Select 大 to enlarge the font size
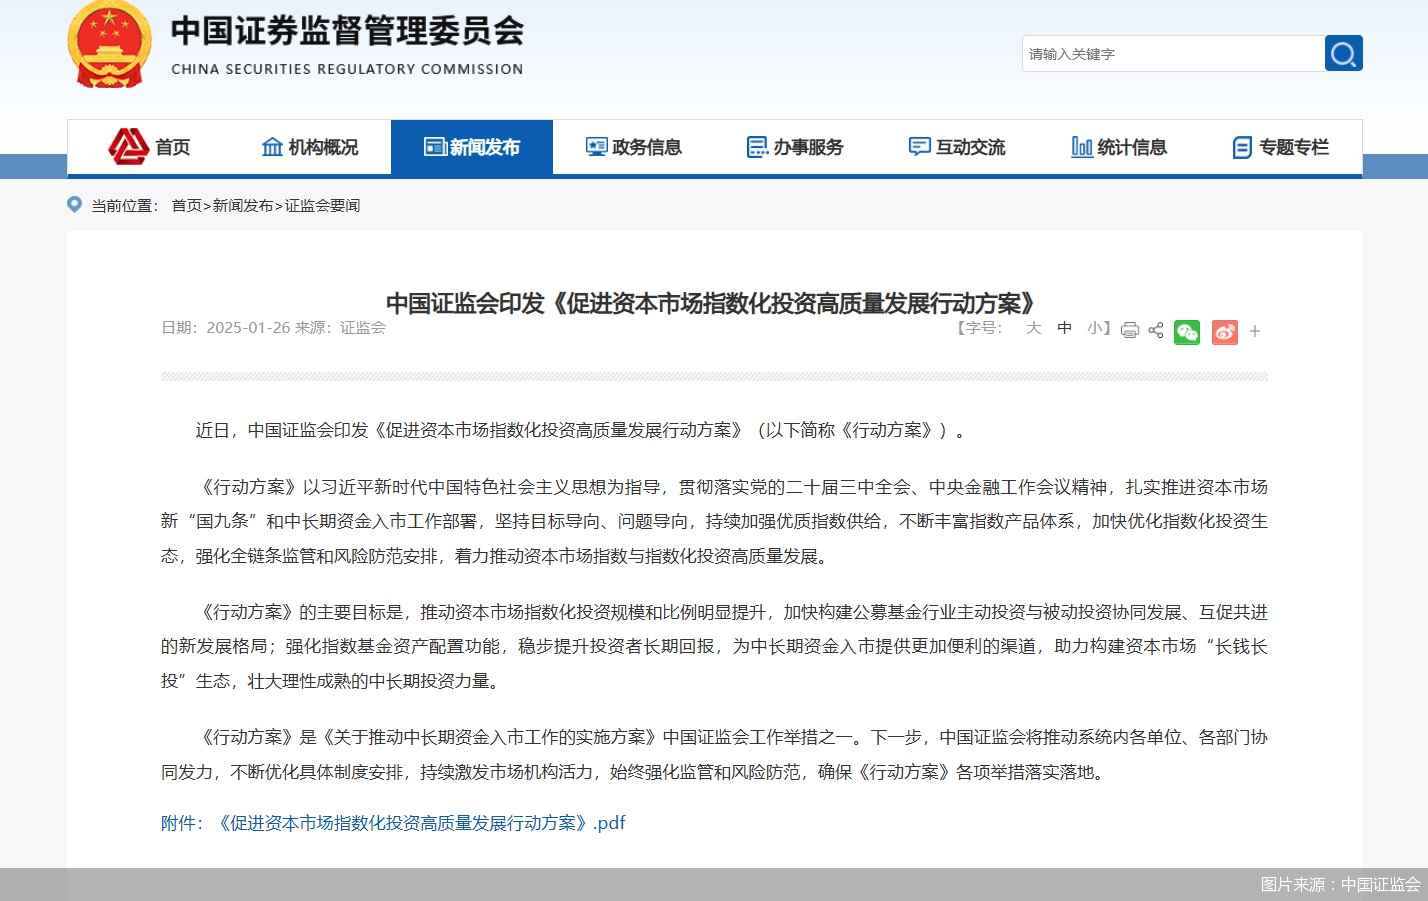 pos(1034,328)
